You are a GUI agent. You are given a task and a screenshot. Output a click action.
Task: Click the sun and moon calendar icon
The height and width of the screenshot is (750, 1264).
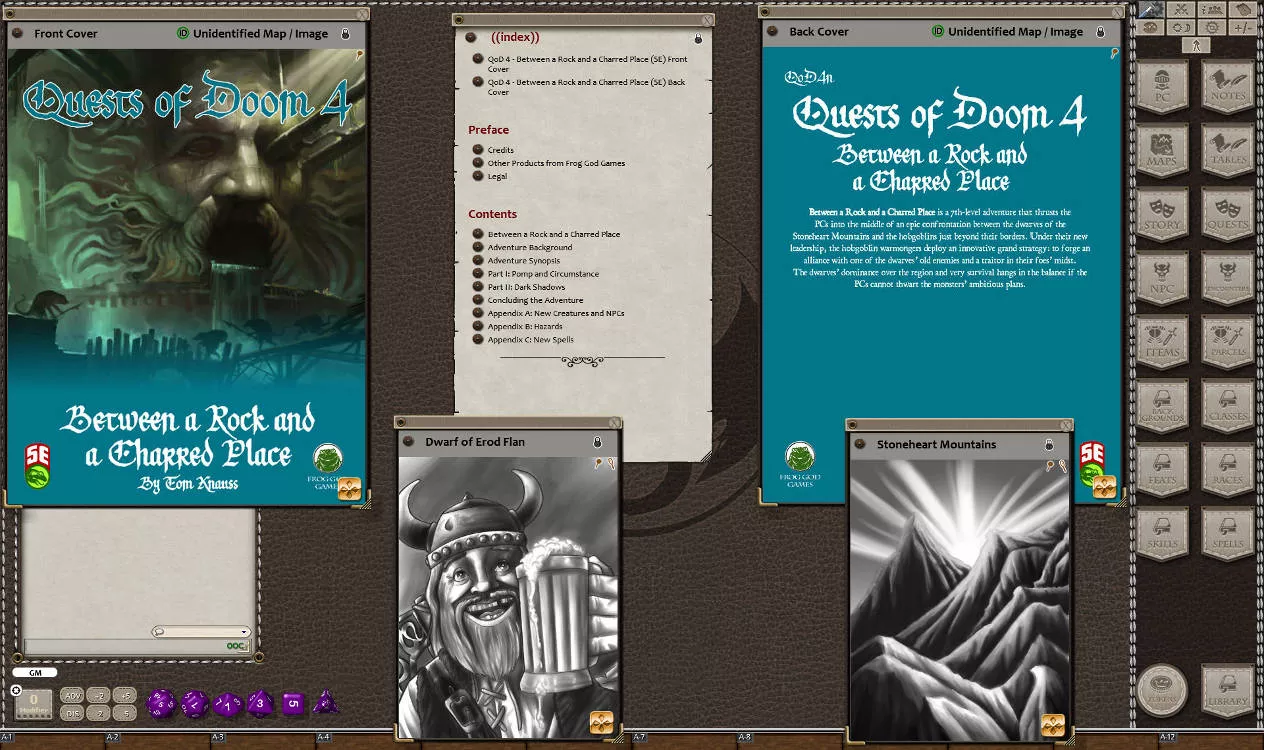(x=1181, y=27)
